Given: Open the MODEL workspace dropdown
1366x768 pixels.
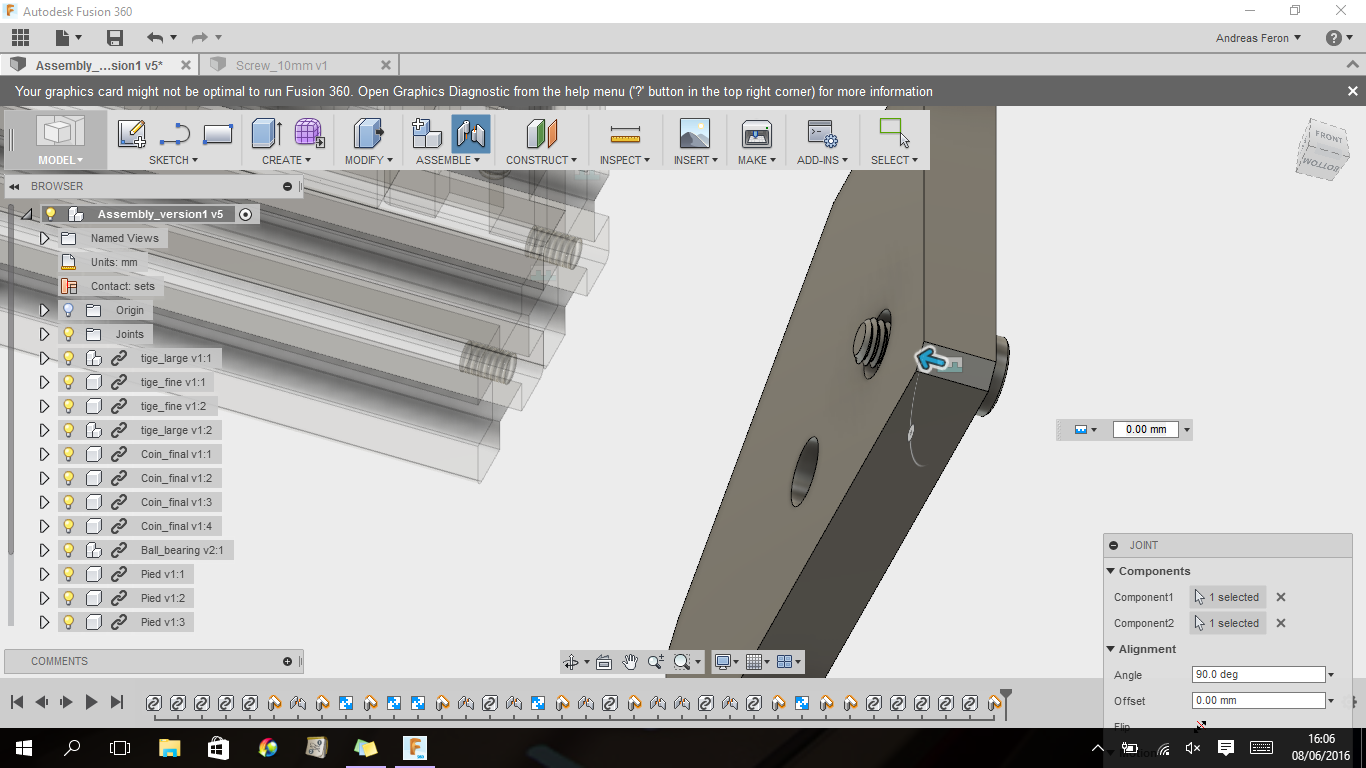Looking at the screenshot, I should pyautogui.click(x=60, y=160).
